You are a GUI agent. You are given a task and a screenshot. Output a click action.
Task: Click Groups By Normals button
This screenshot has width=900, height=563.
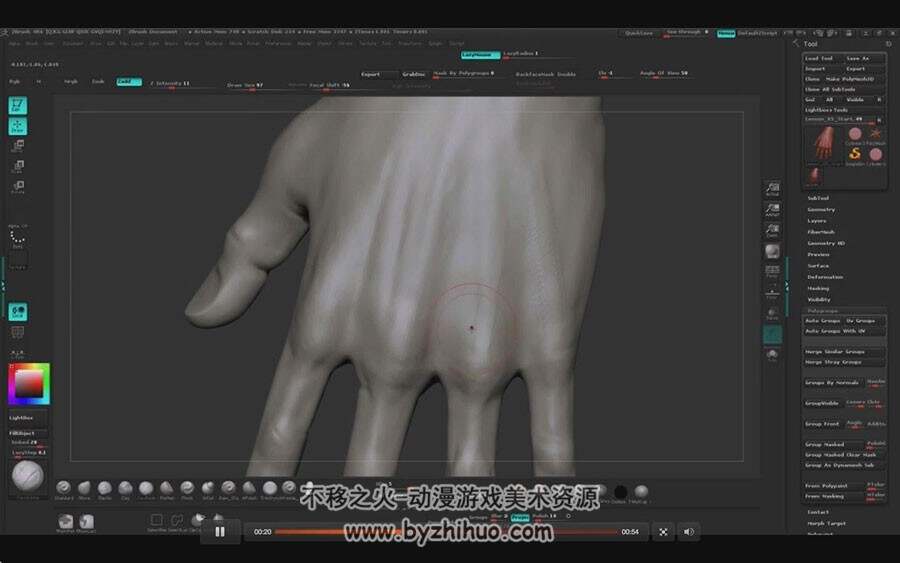(x=833, y=382)
